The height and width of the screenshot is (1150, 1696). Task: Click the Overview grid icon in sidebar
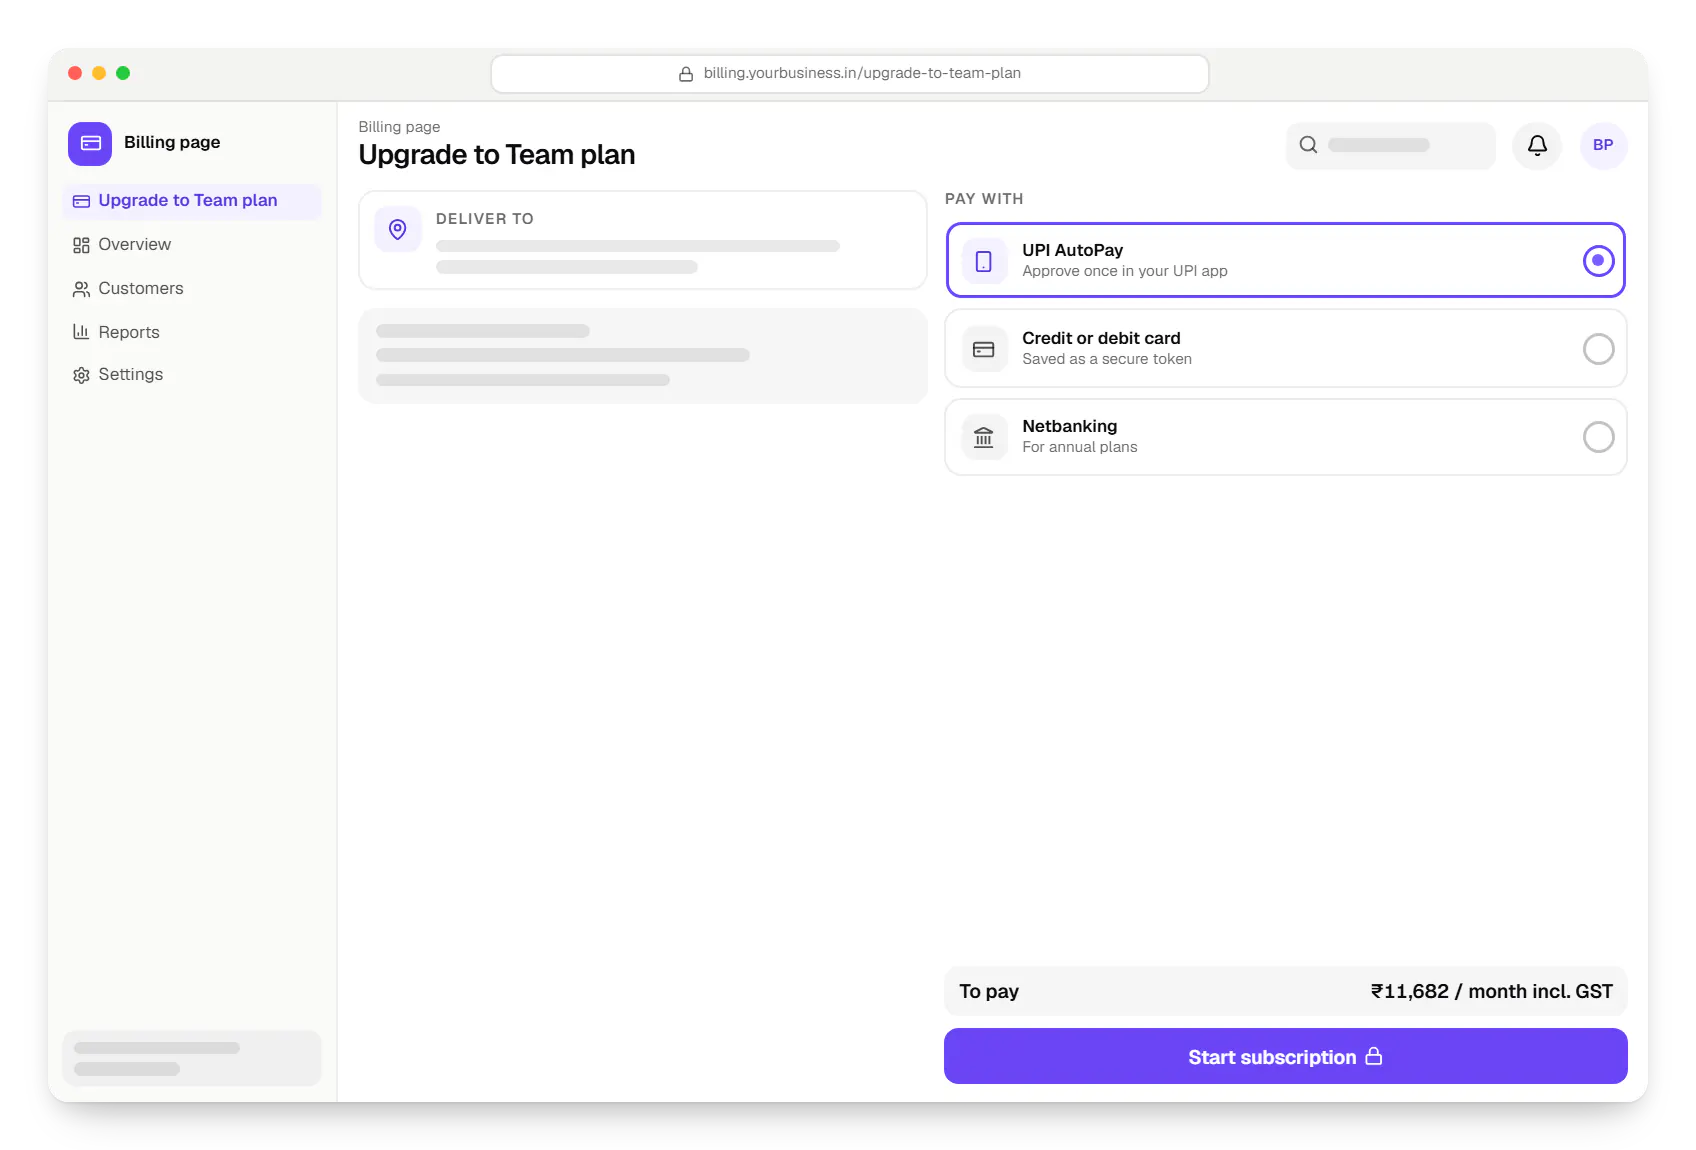[81, 245]
